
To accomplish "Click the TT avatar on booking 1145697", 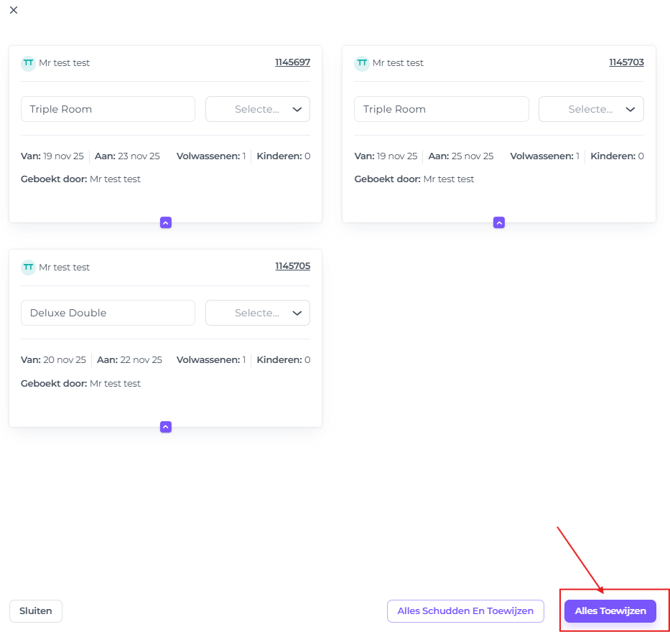I will coord(28,63).
